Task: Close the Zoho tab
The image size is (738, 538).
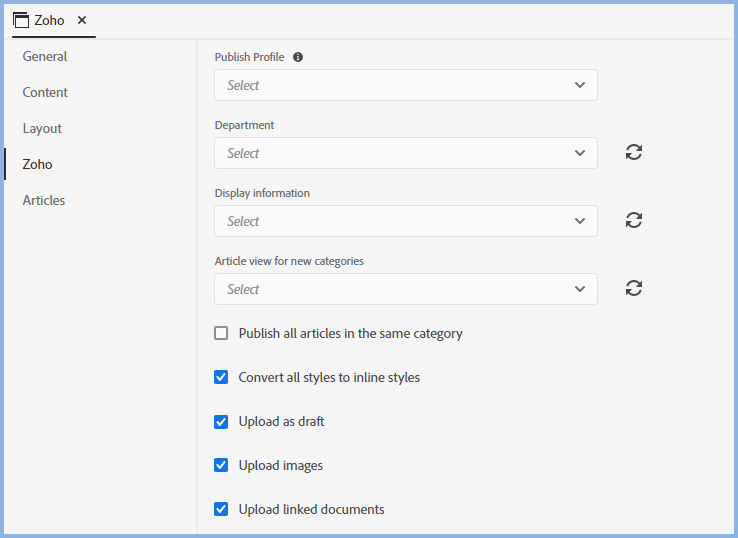Action: click(x=82, y=20)
